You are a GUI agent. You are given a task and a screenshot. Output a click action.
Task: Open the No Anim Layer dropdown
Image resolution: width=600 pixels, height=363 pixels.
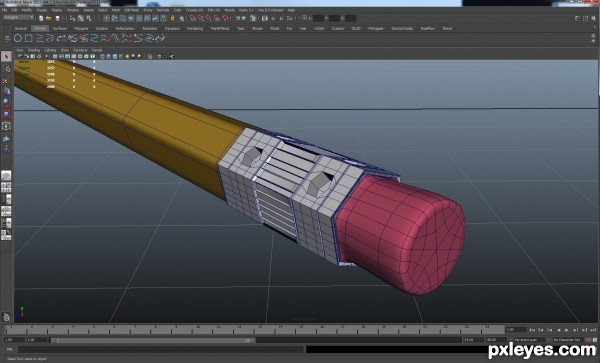click(x=529, y=340)
